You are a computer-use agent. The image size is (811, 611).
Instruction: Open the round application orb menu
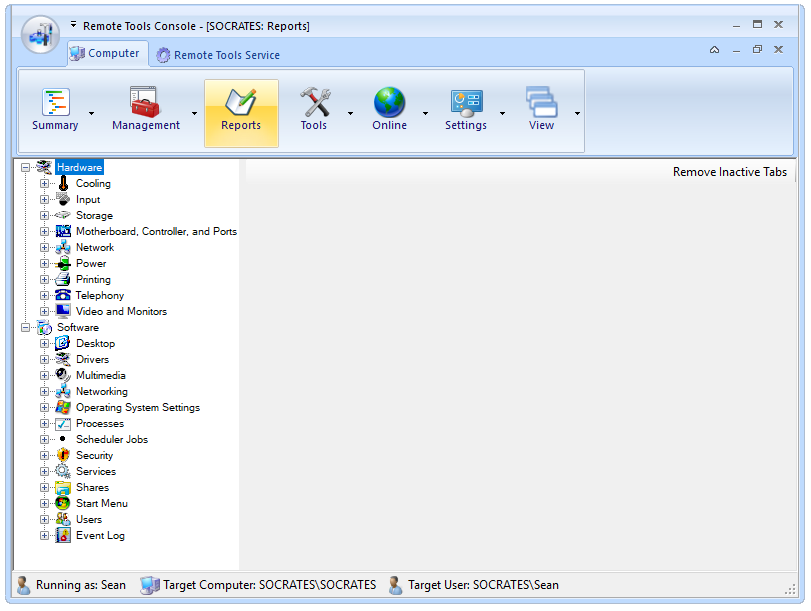click(x=40, y=35)
